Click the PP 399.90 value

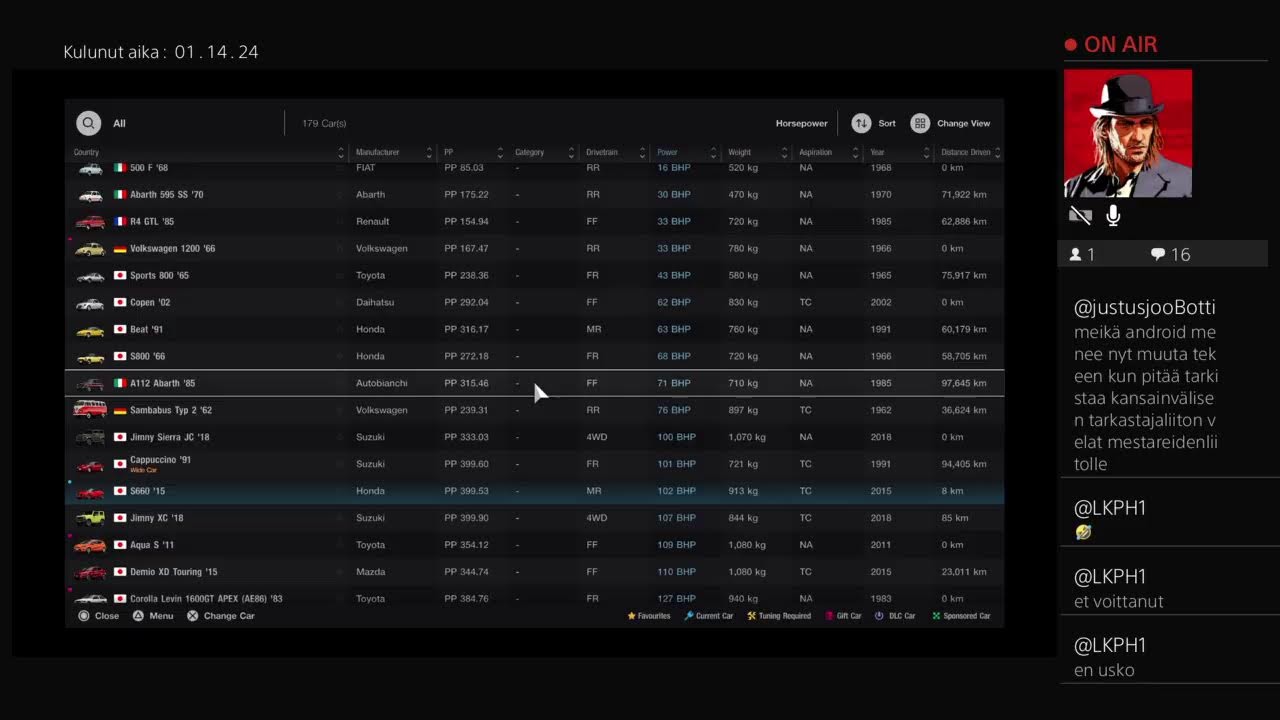467,518
